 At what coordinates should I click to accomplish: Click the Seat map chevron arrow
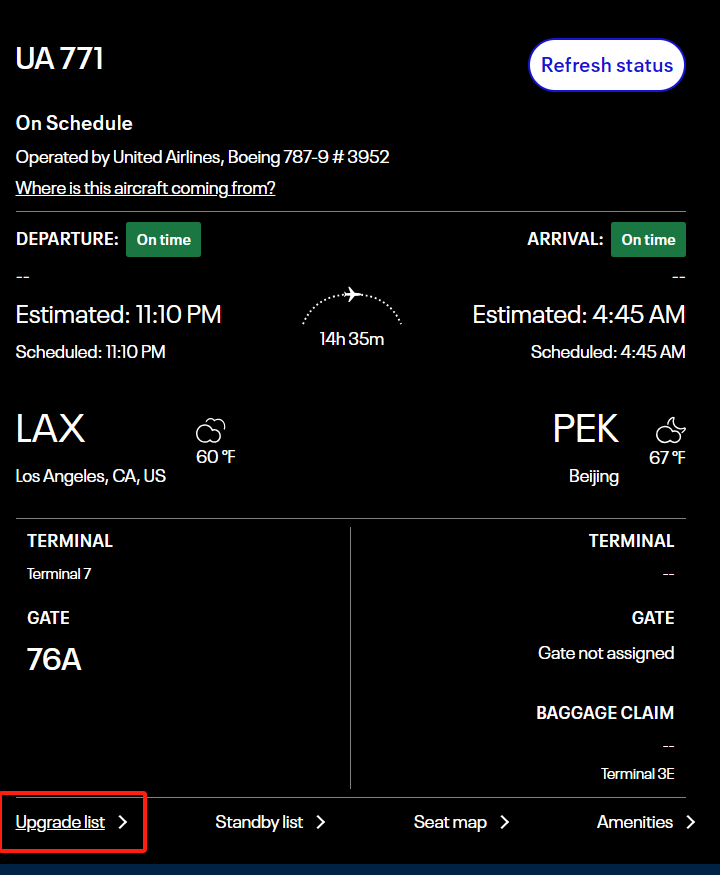(505, 822)
